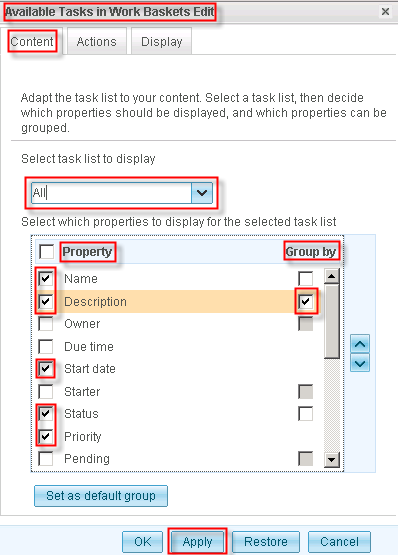This screenshot has width=398, height=555.
Task: Toggle Group by checkbox for Description
Action: [306, 301]
